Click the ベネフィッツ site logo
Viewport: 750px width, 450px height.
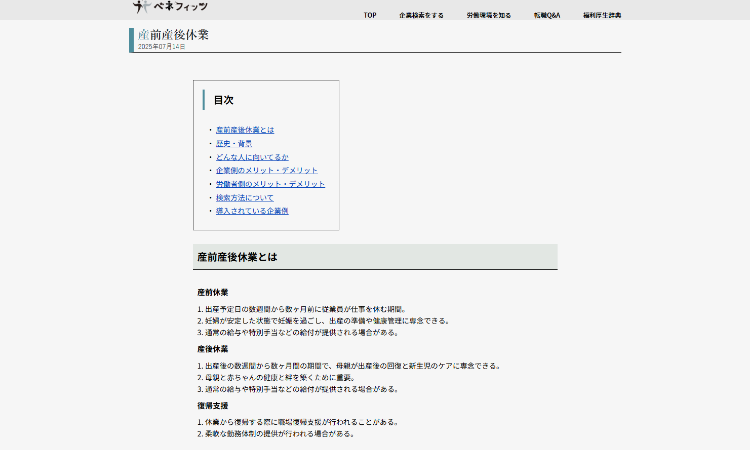171,7
